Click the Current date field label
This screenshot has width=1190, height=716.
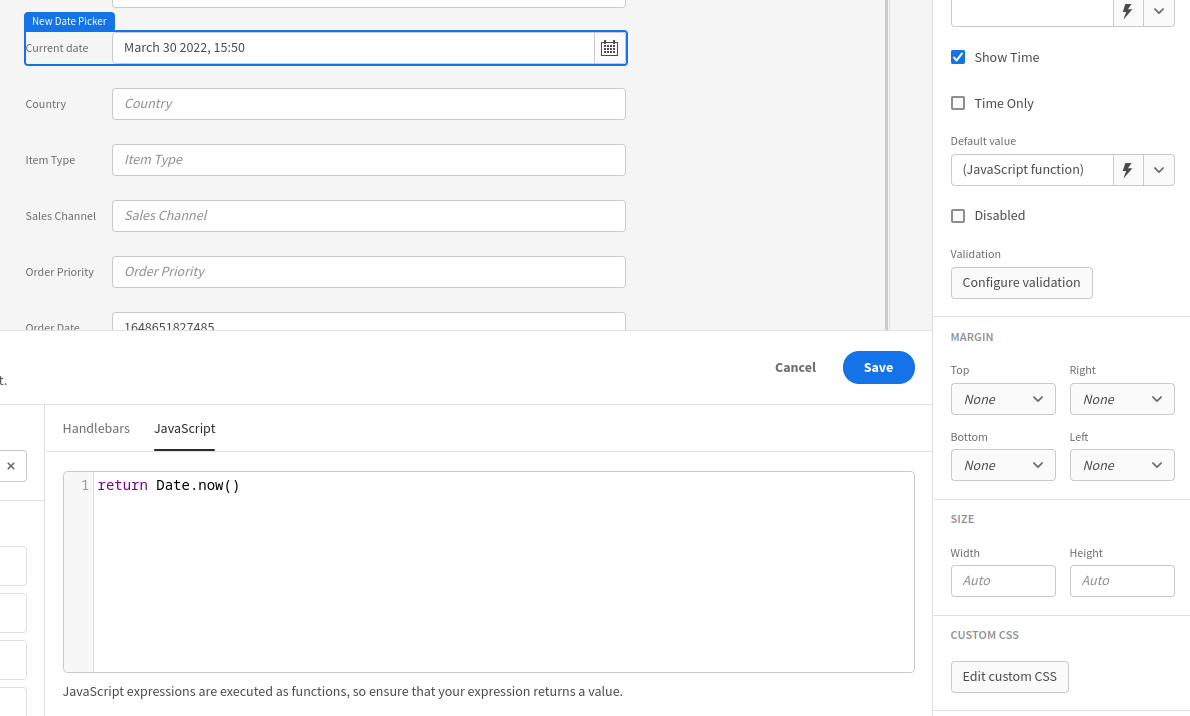(x=57, y=48)
